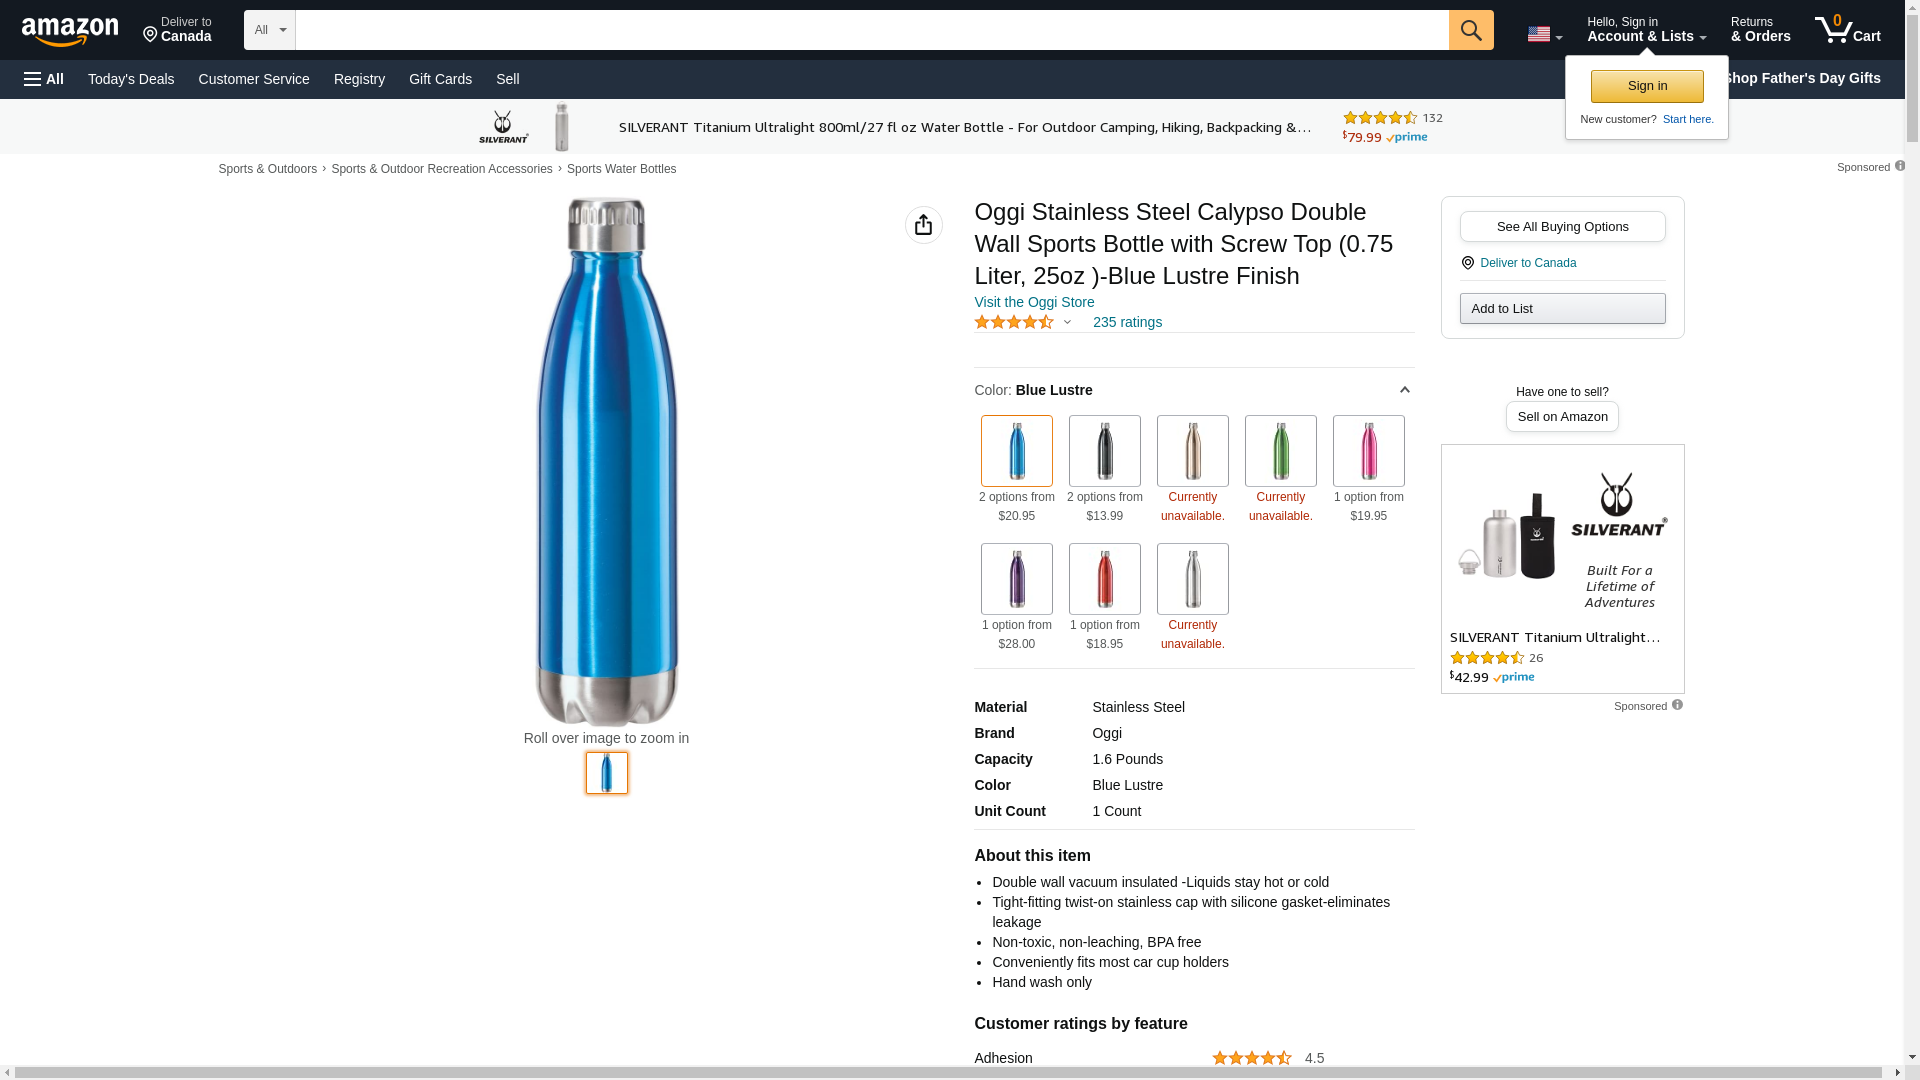Select the black bottle color option
The image size is (1920, 1080).
1104,451
